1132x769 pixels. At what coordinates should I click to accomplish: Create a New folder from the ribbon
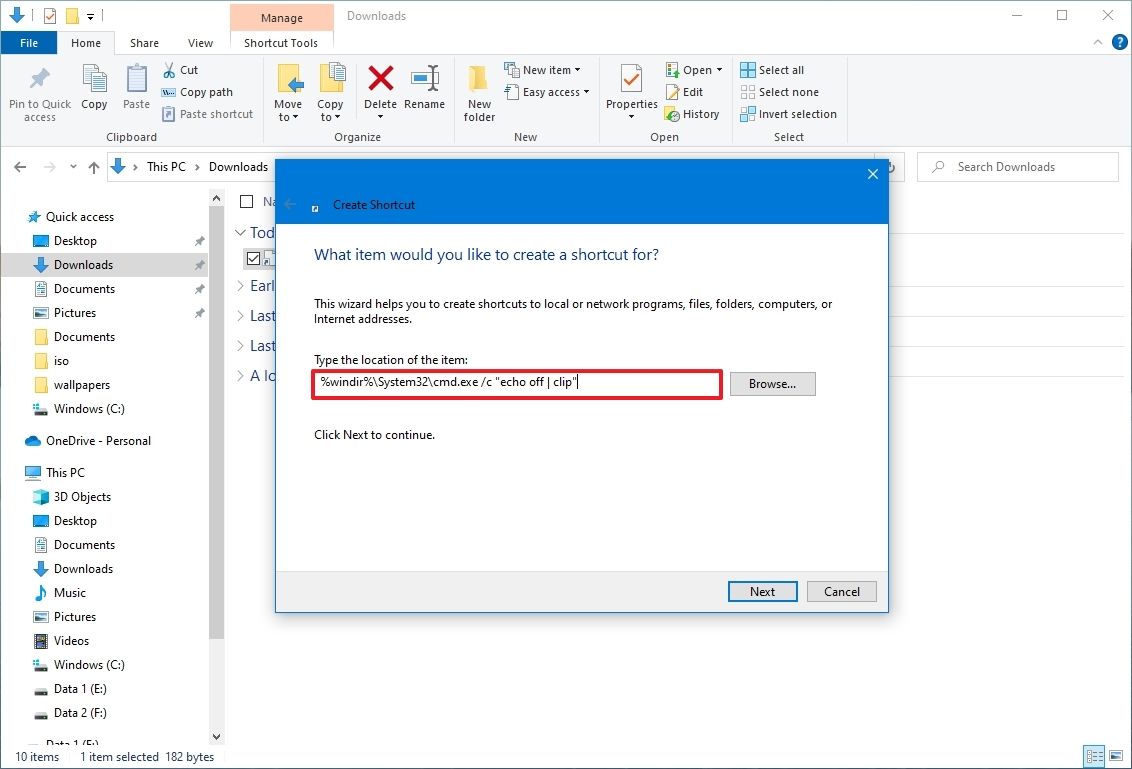478,90
